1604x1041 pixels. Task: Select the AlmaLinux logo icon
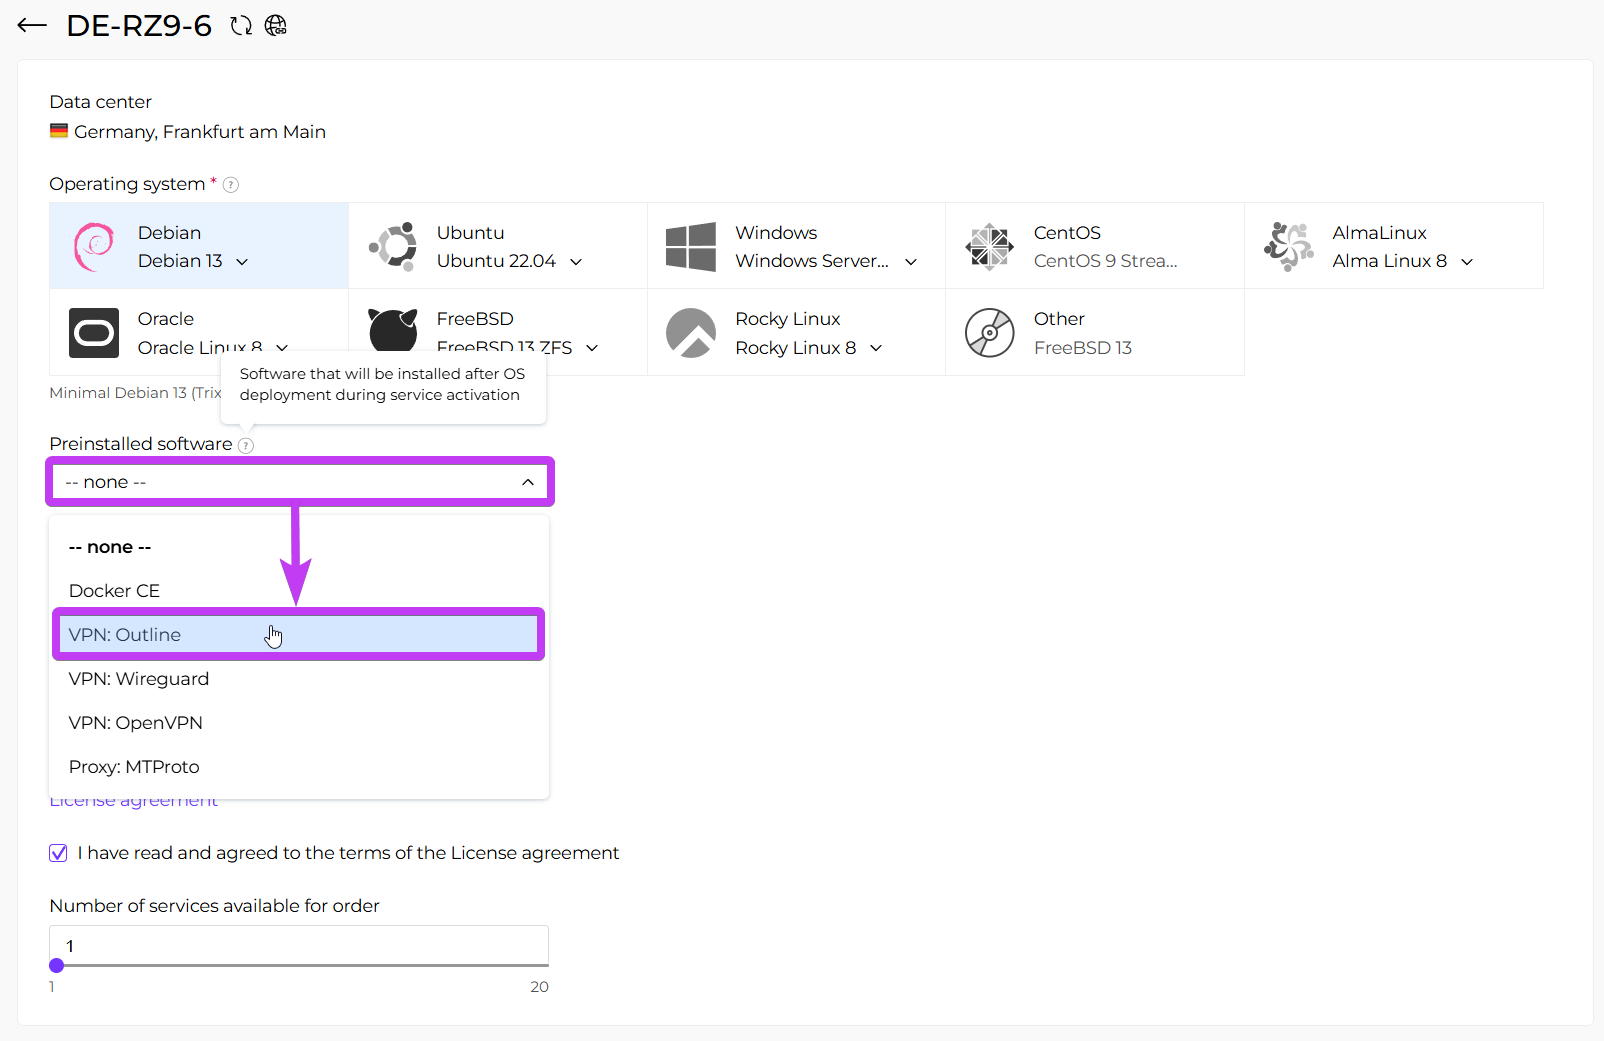pyautogui.click(x=1288, y=247)
